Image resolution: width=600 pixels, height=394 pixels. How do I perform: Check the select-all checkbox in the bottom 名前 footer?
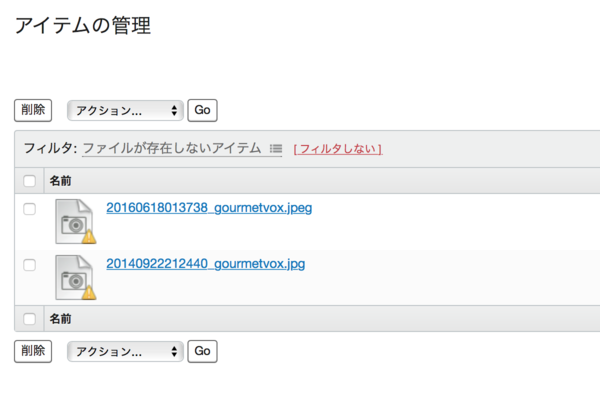click(29, 319)
